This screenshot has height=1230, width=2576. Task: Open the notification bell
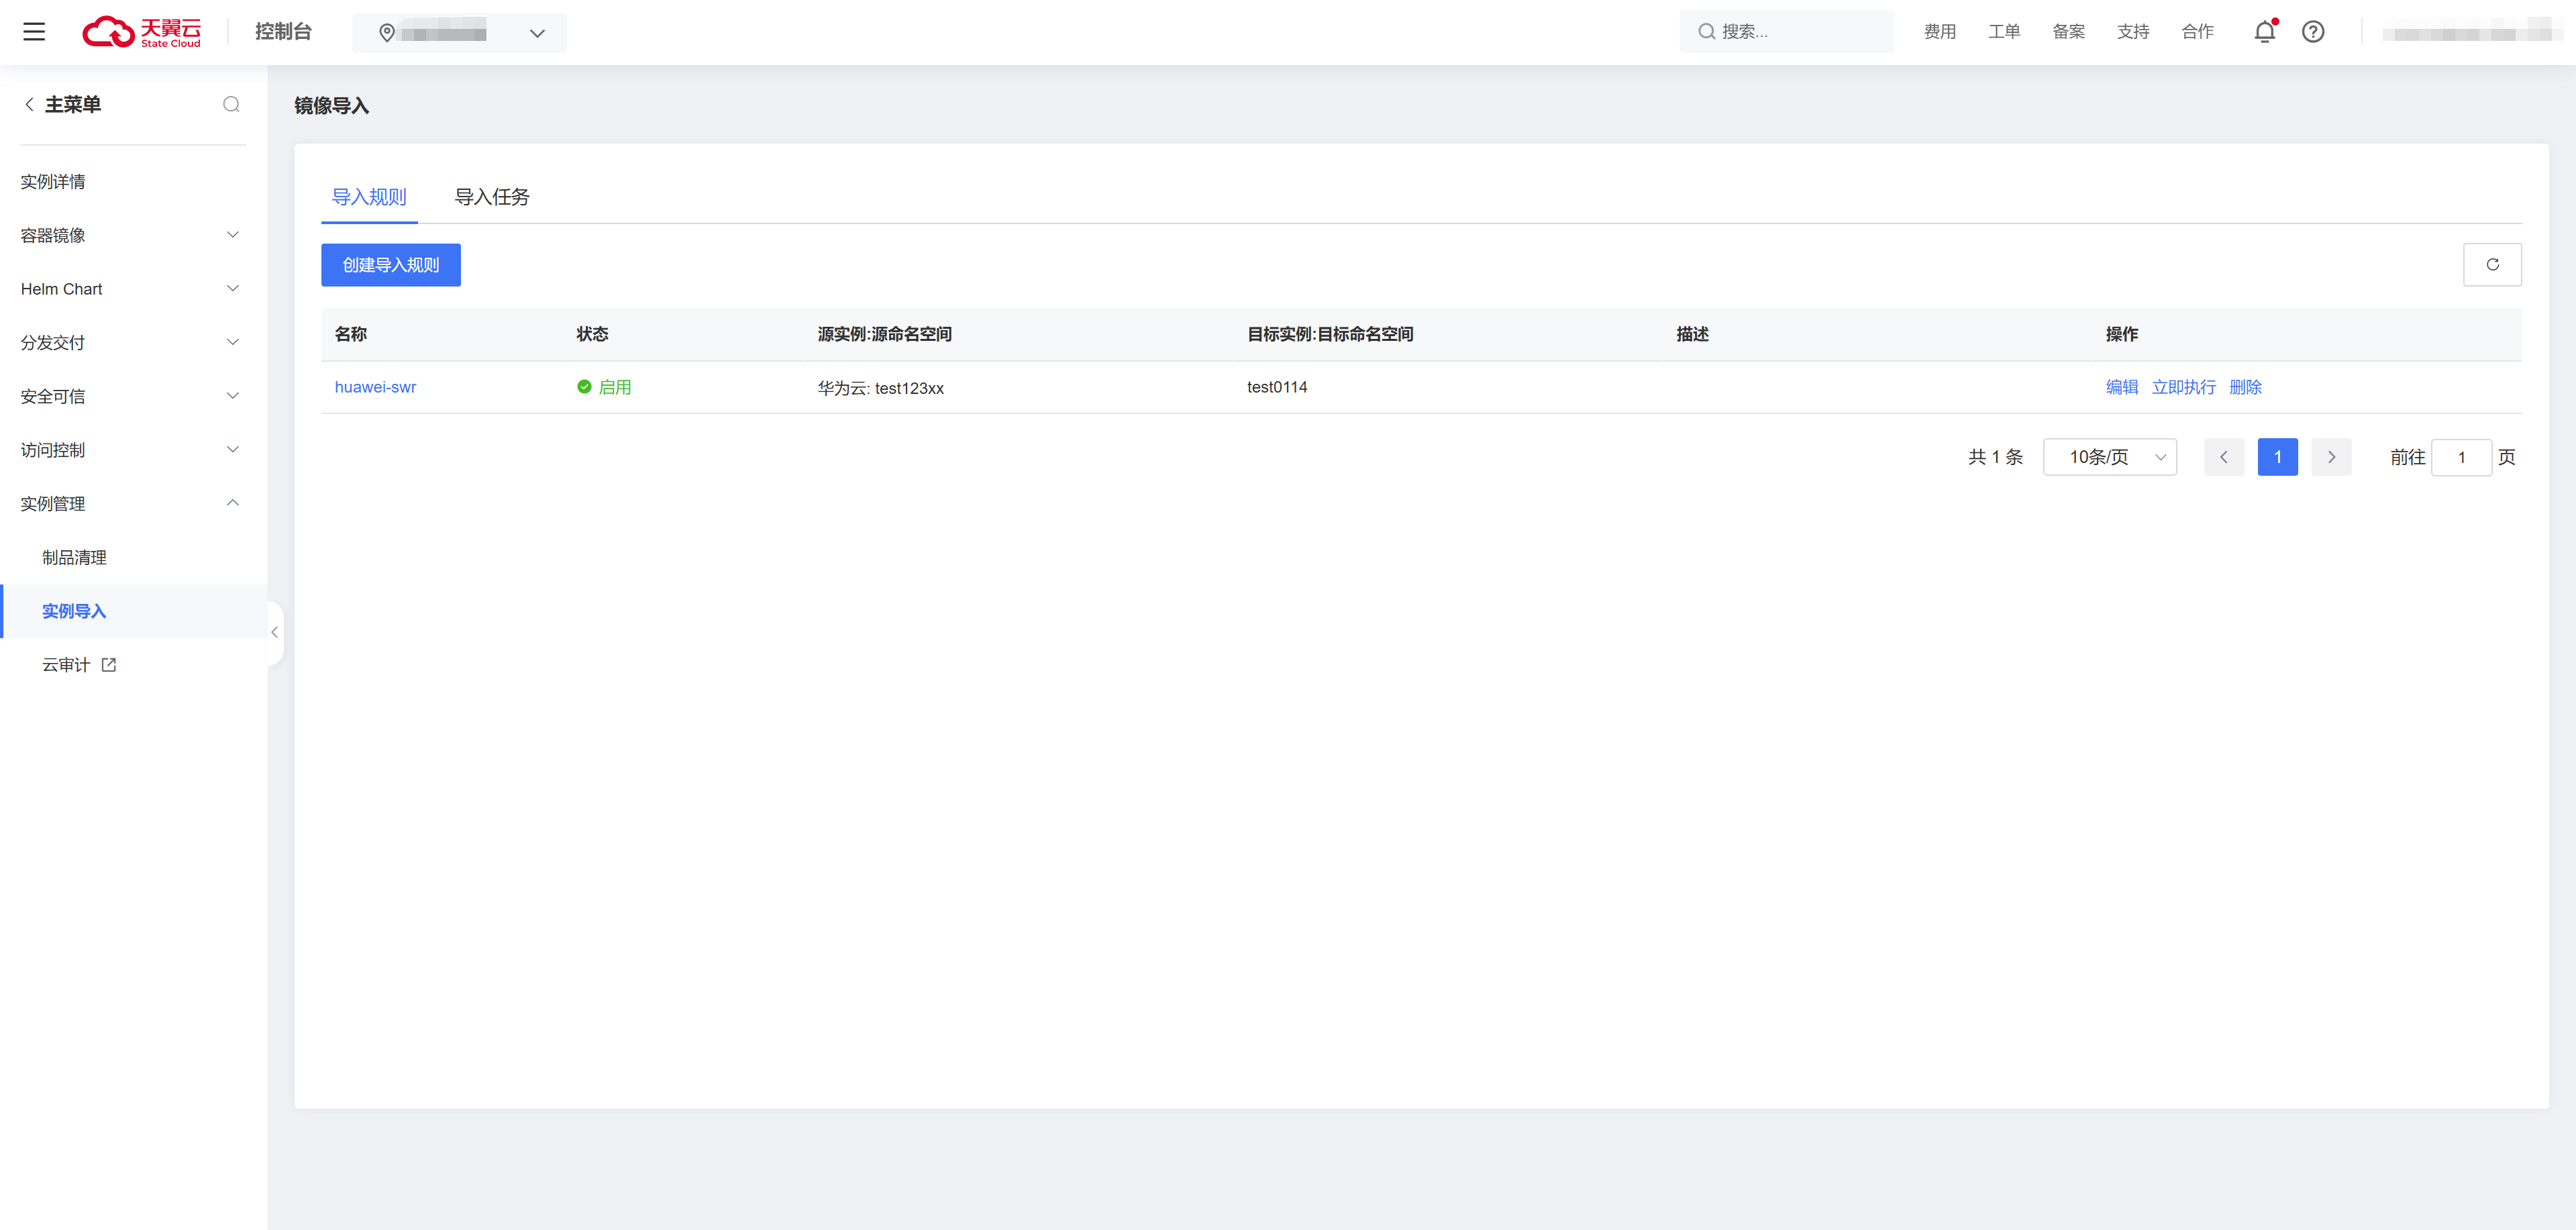coord(2265,32)
